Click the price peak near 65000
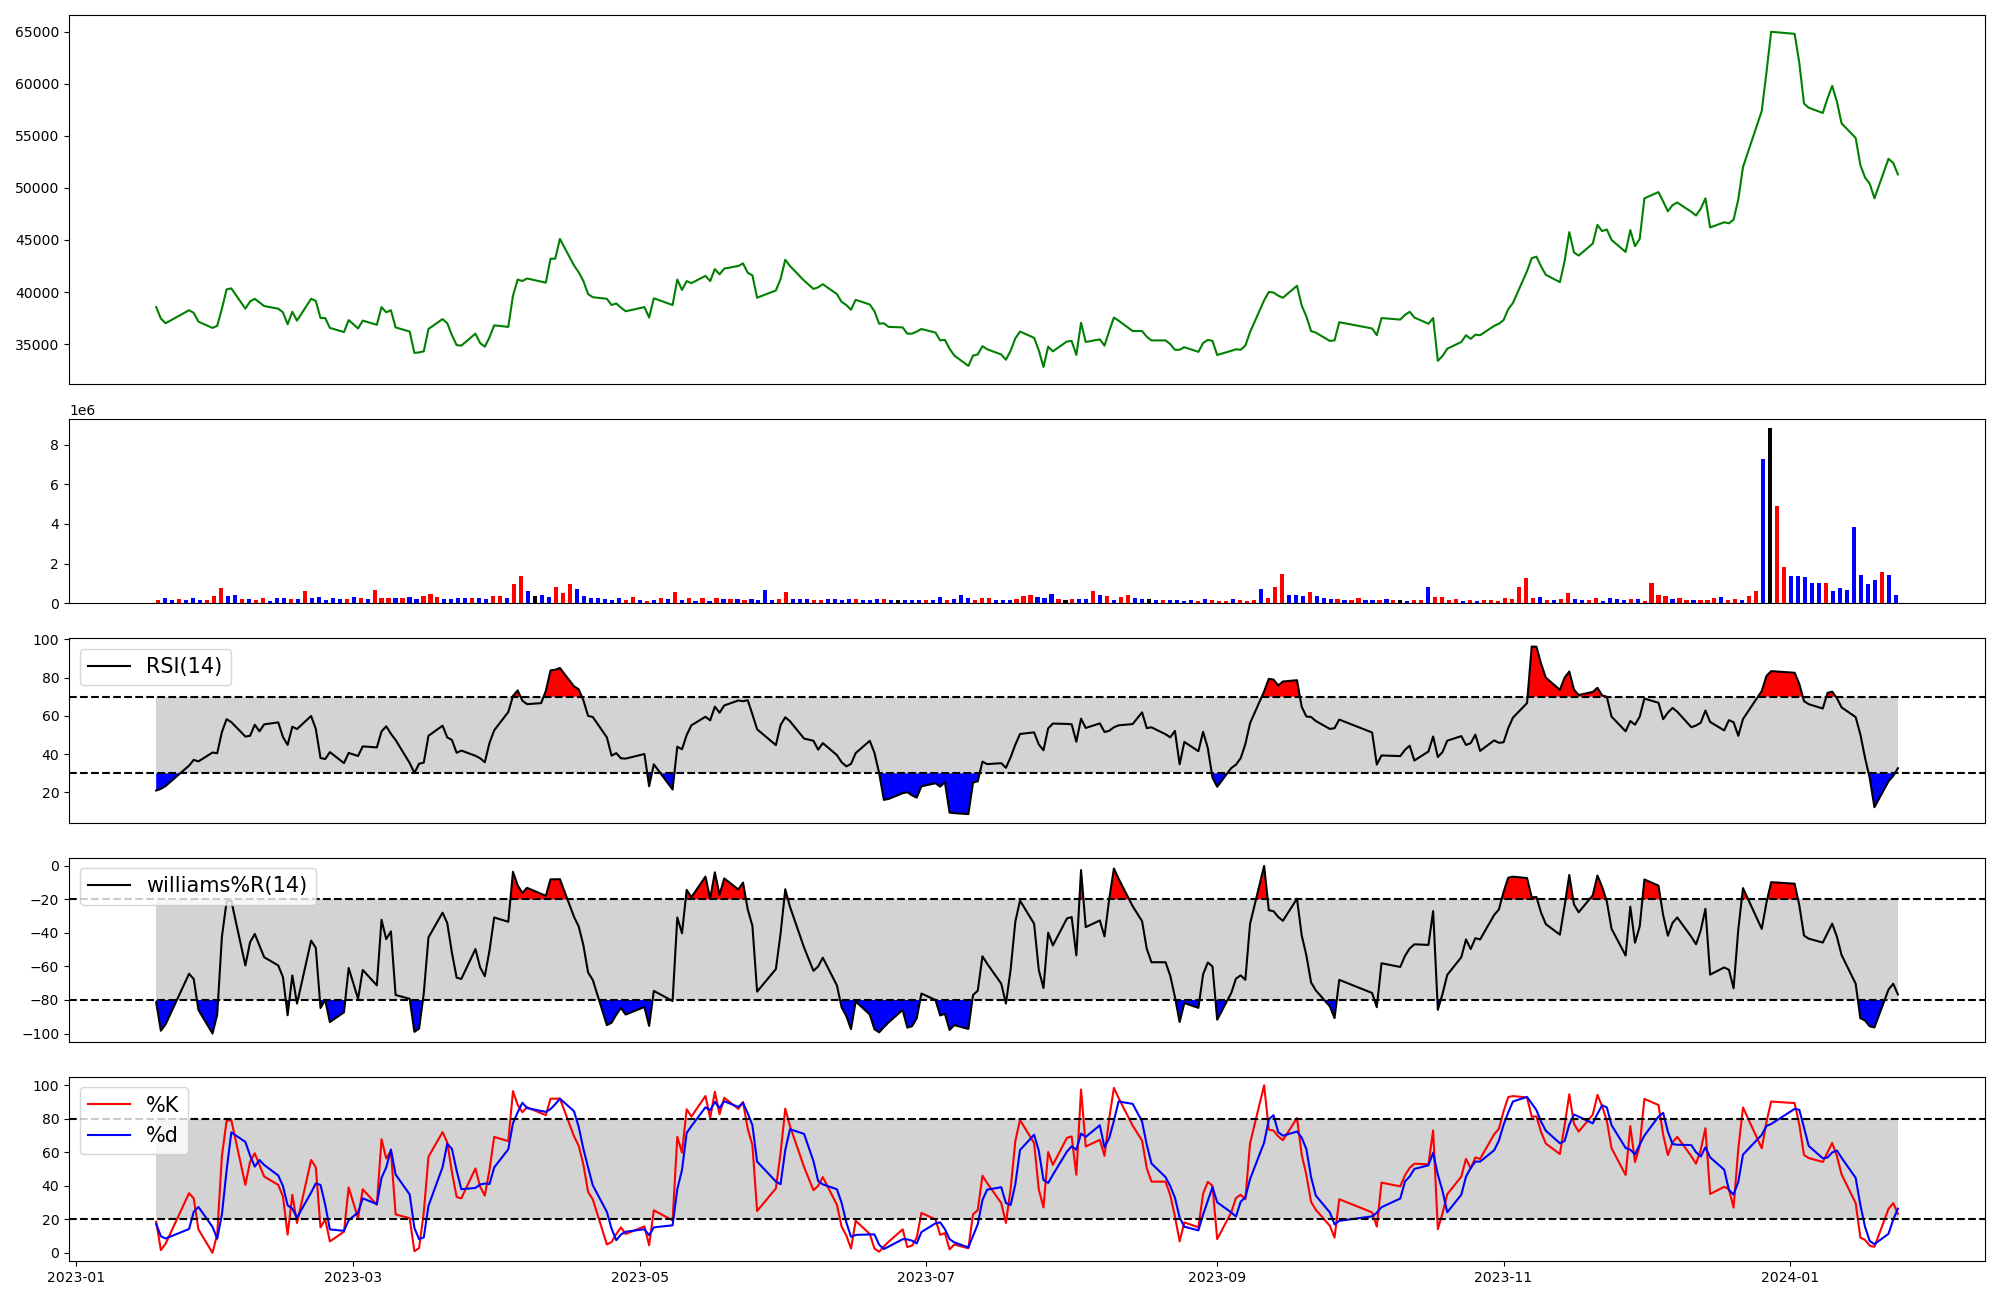This screenshot has width=2000, height=1300. [1772, 32]
